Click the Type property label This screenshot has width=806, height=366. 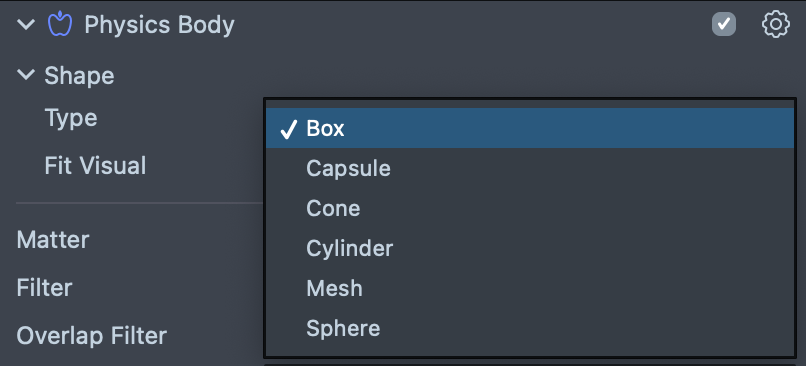[x=71, y=119]
